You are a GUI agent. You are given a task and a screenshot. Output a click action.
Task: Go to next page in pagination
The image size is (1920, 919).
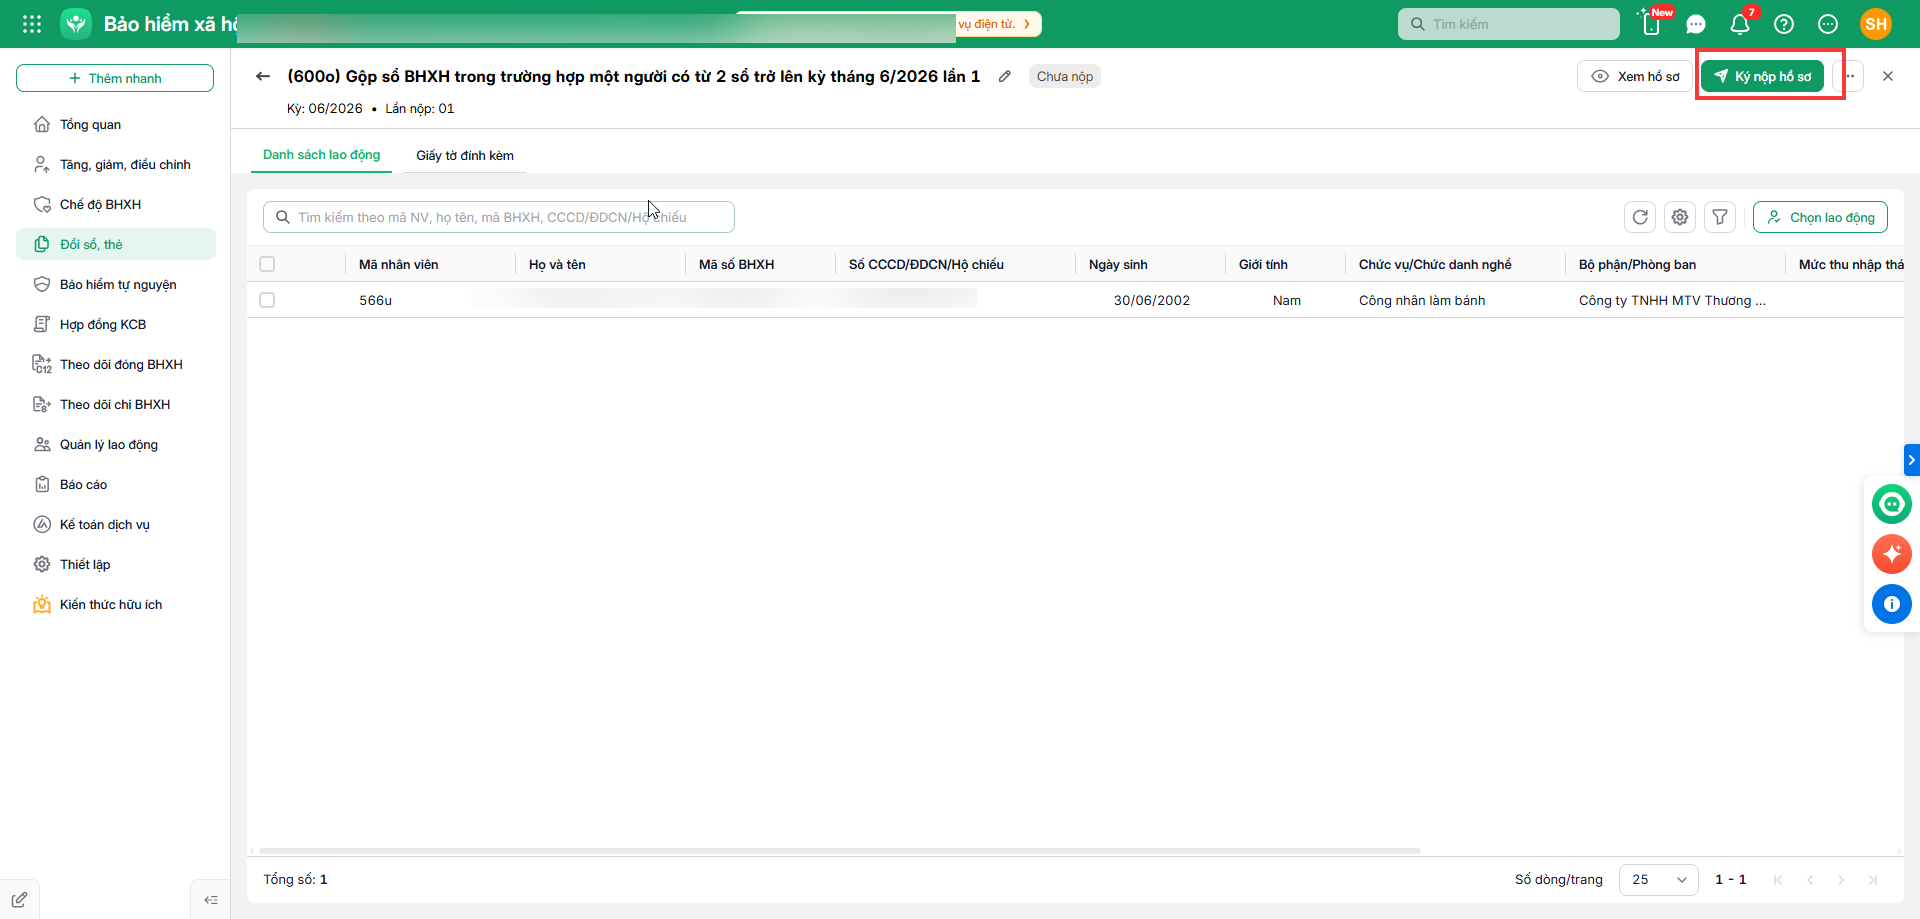1841,880
